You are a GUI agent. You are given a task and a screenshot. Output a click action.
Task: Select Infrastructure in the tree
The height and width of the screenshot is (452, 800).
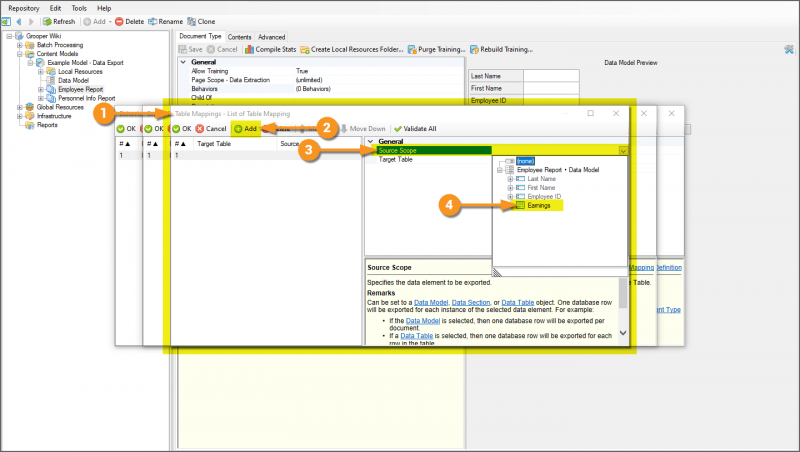point(54,116)
